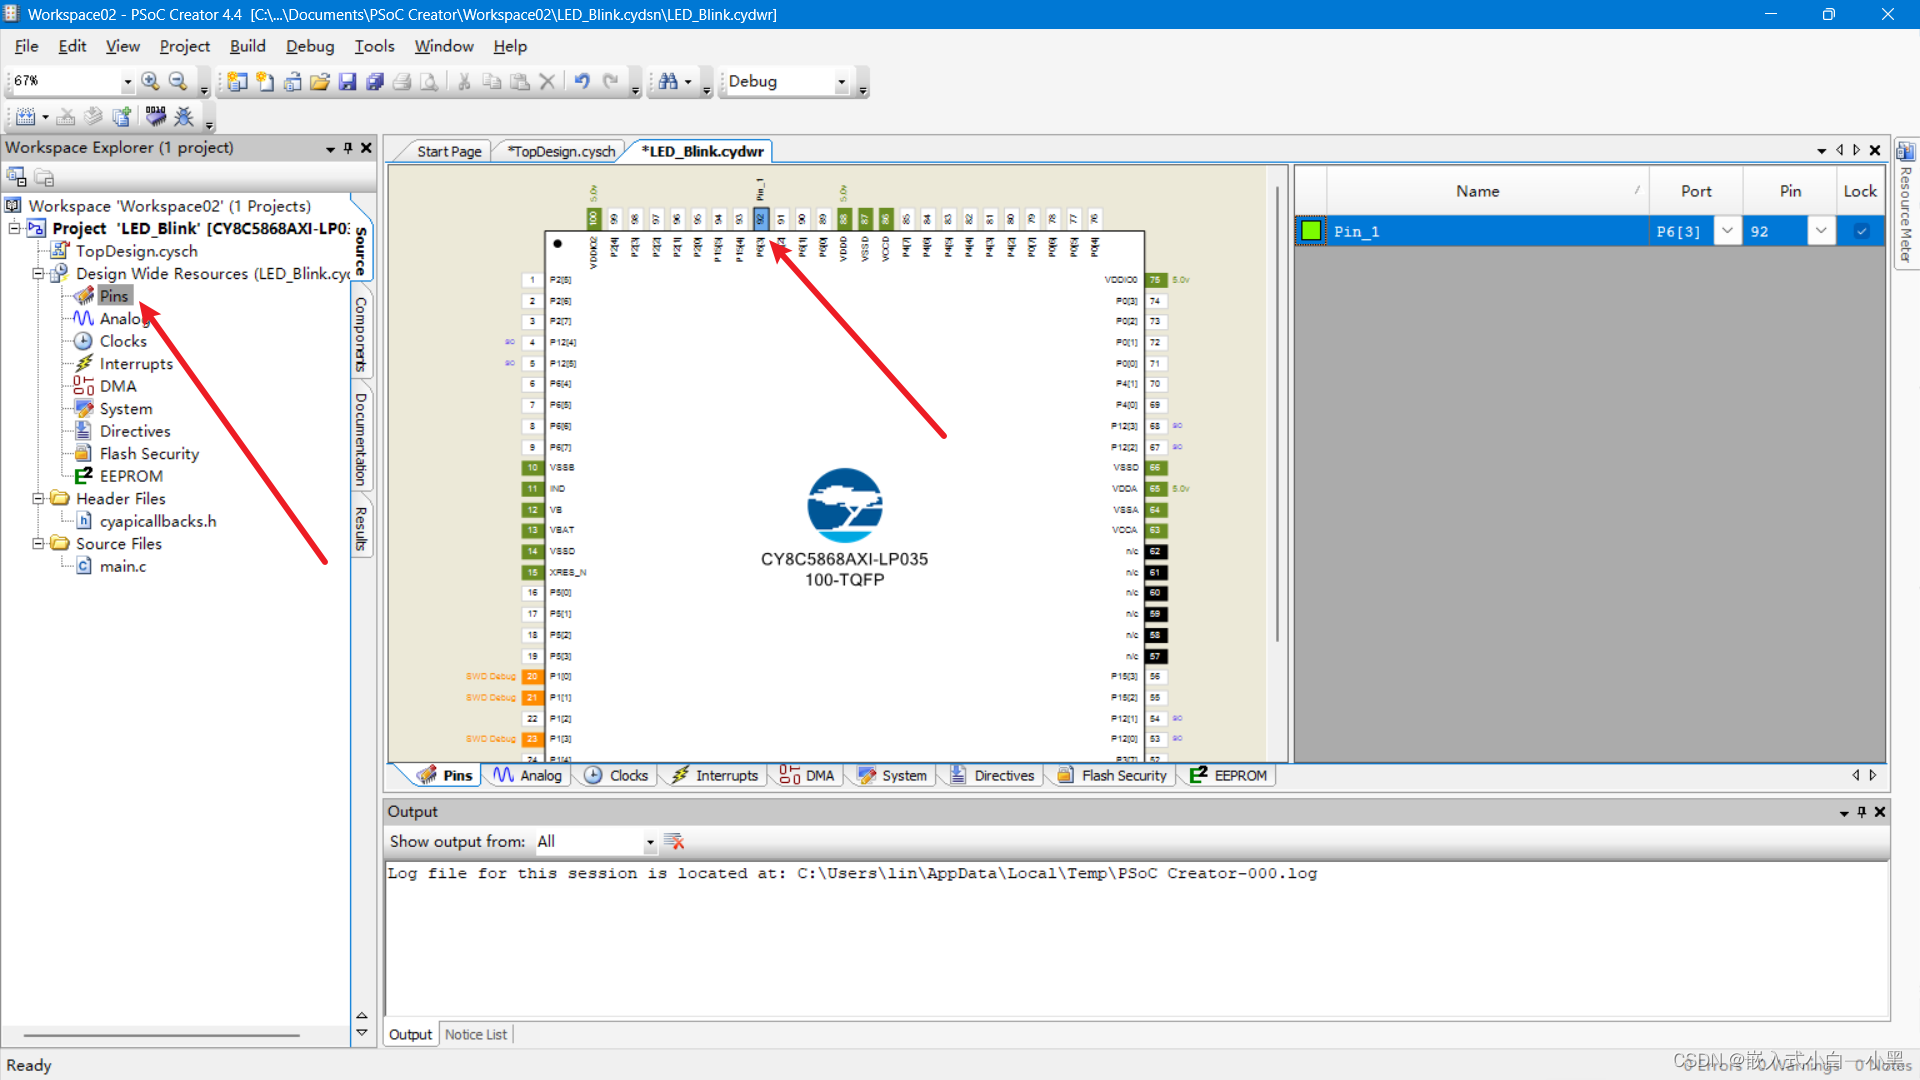
Task: Click the Debug bug toolbar icon
Action: [x=184, y=117]
